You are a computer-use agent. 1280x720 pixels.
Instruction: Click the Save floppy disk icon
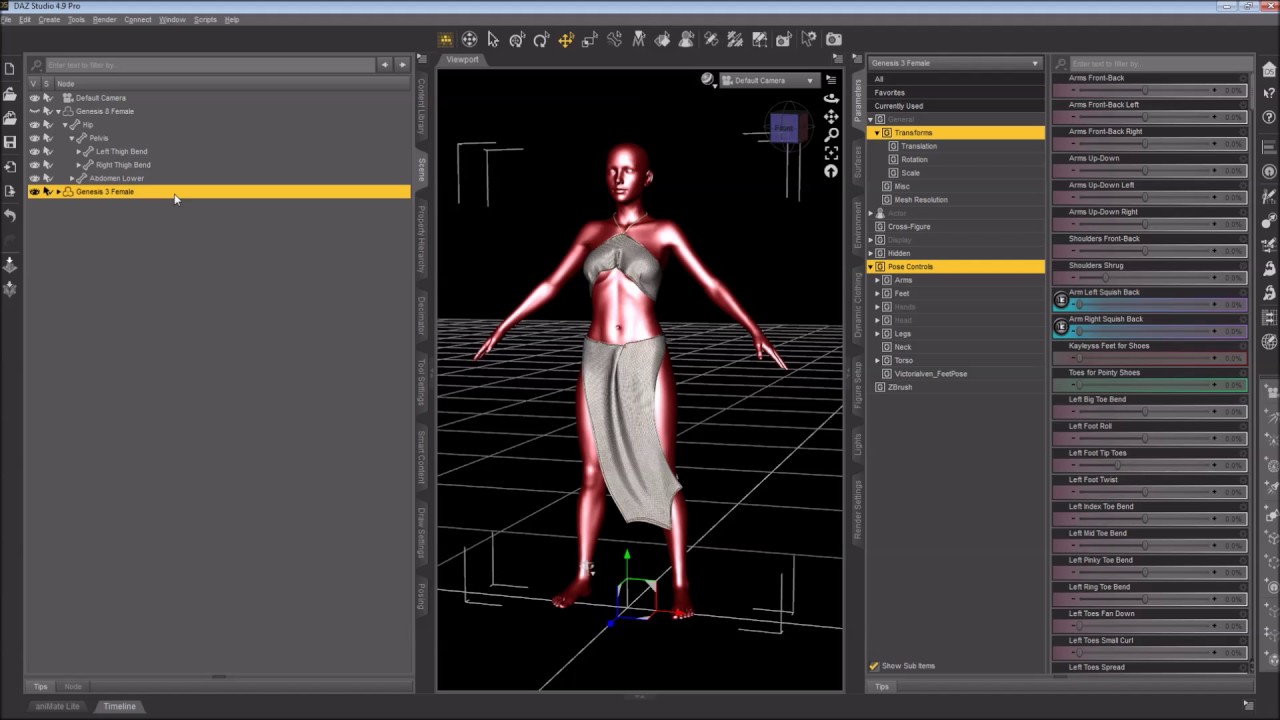coord(10,142)
